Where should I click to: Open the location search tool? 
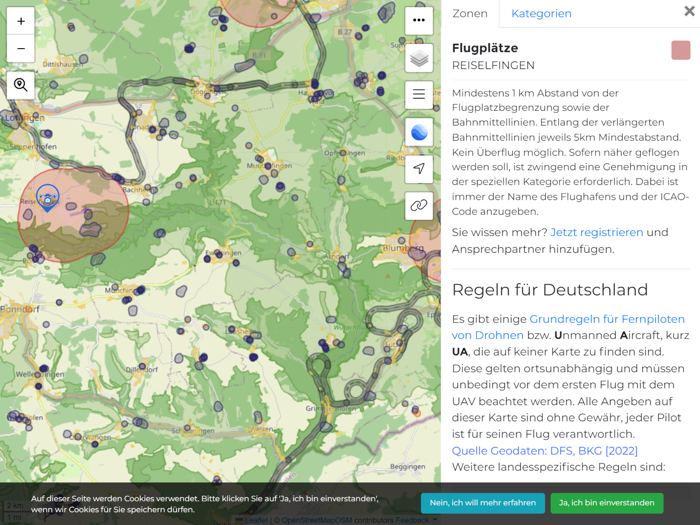[x=21, y=85]
